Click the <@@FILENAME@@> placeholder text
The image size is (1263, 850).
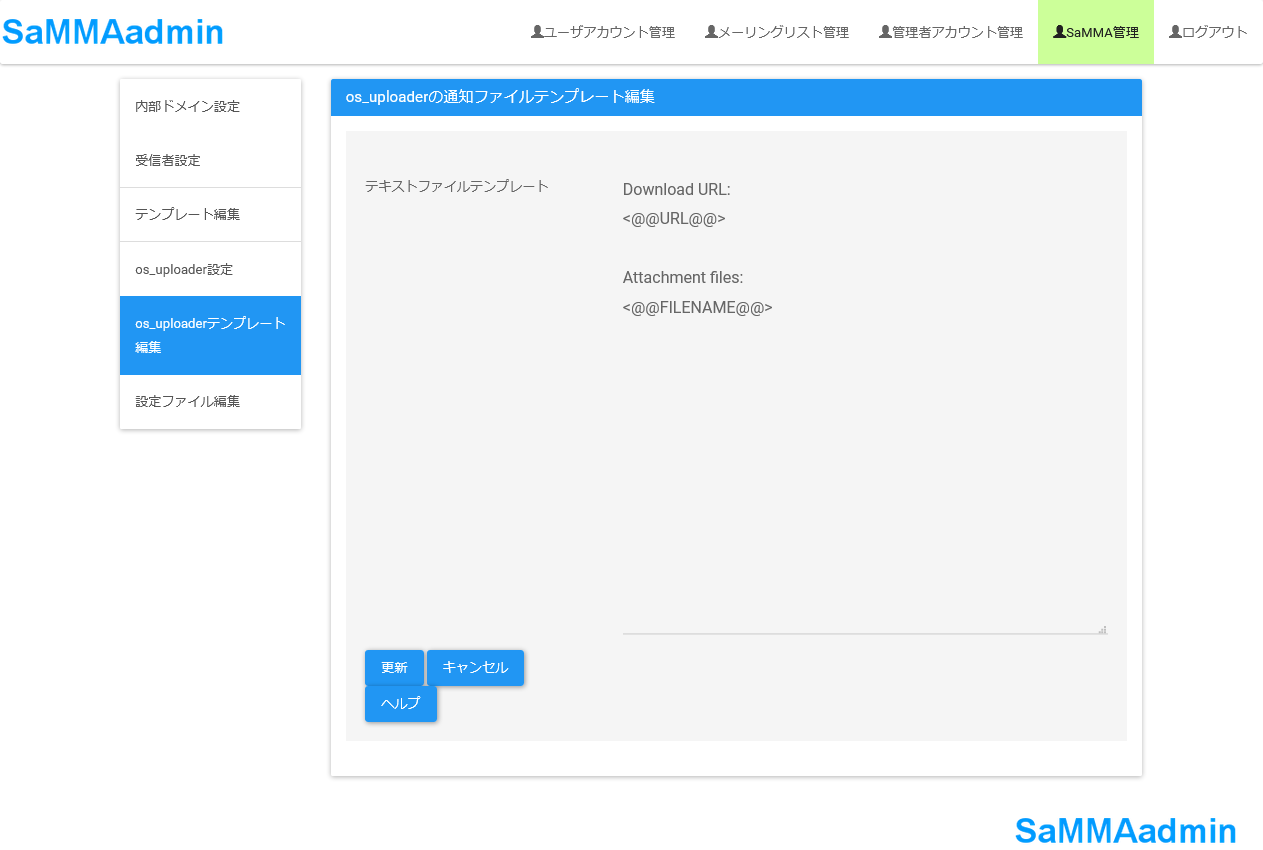click(x=698, y=308)
